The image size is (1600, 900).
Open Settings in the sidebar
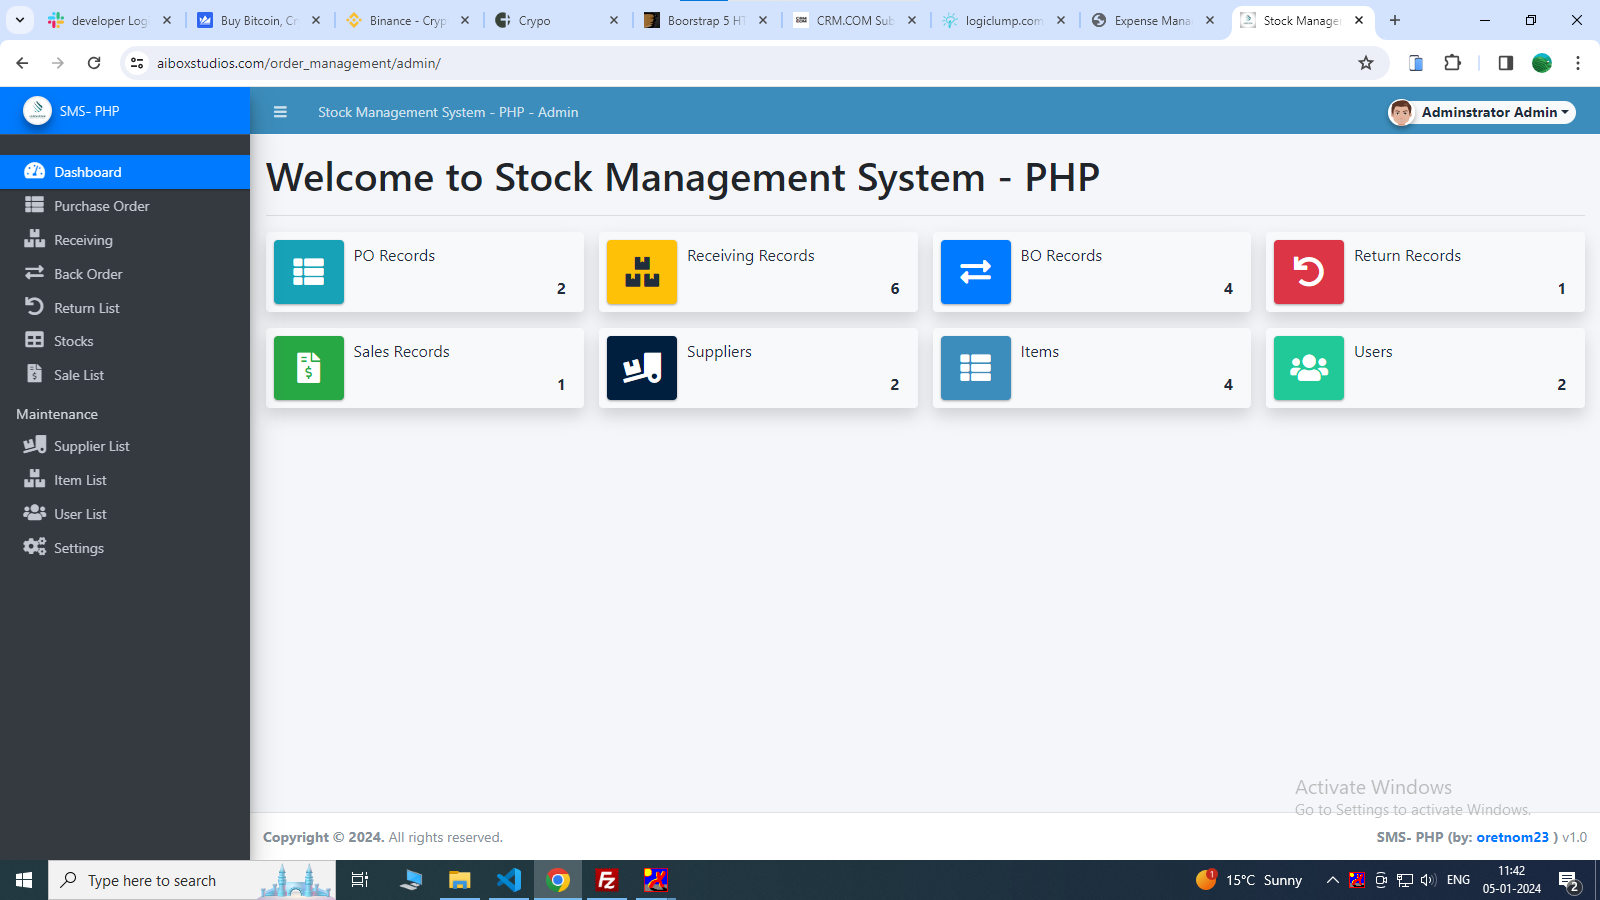[x=125, y=548]
